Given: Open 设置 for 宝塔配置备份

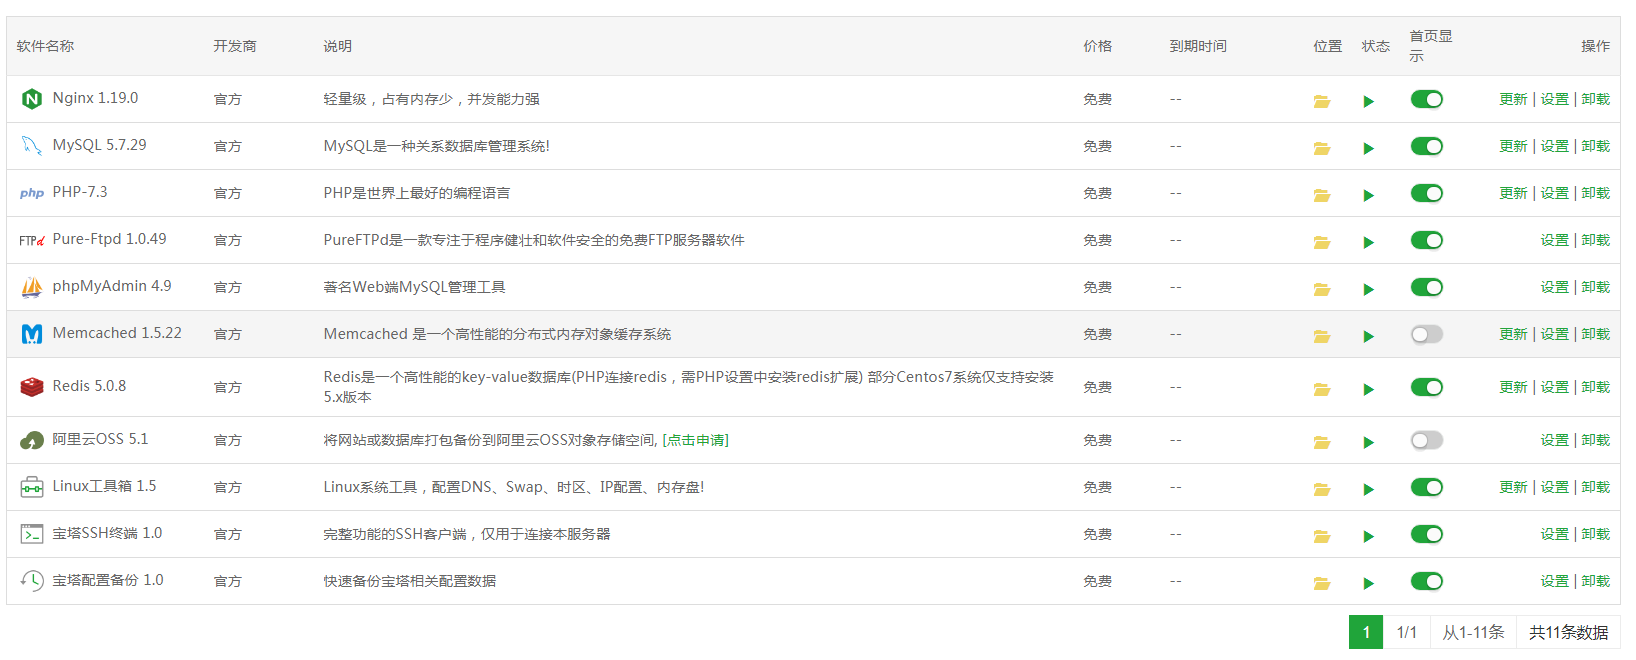Looking at the screenshot, I should coord(1554,581).
